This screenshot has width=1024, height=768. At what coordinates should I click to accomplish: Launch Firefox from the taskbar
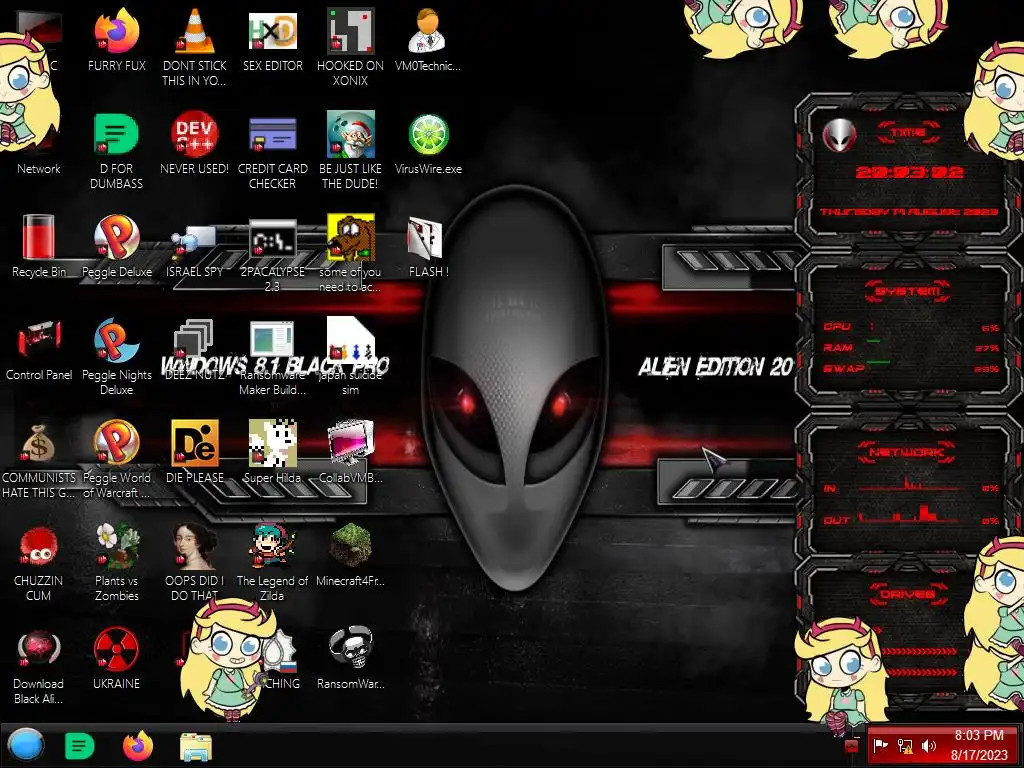click(138, 746)
